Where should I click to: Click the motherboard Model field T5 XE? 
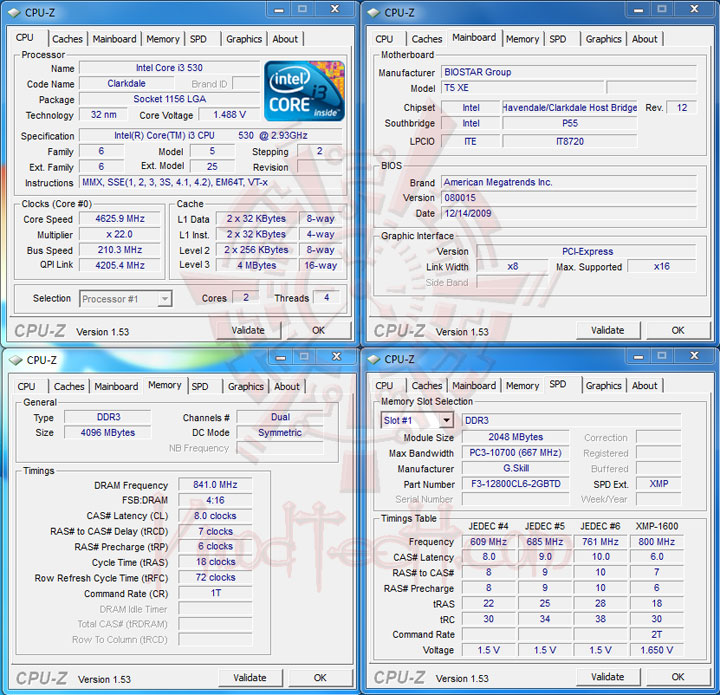coord(523,88)
